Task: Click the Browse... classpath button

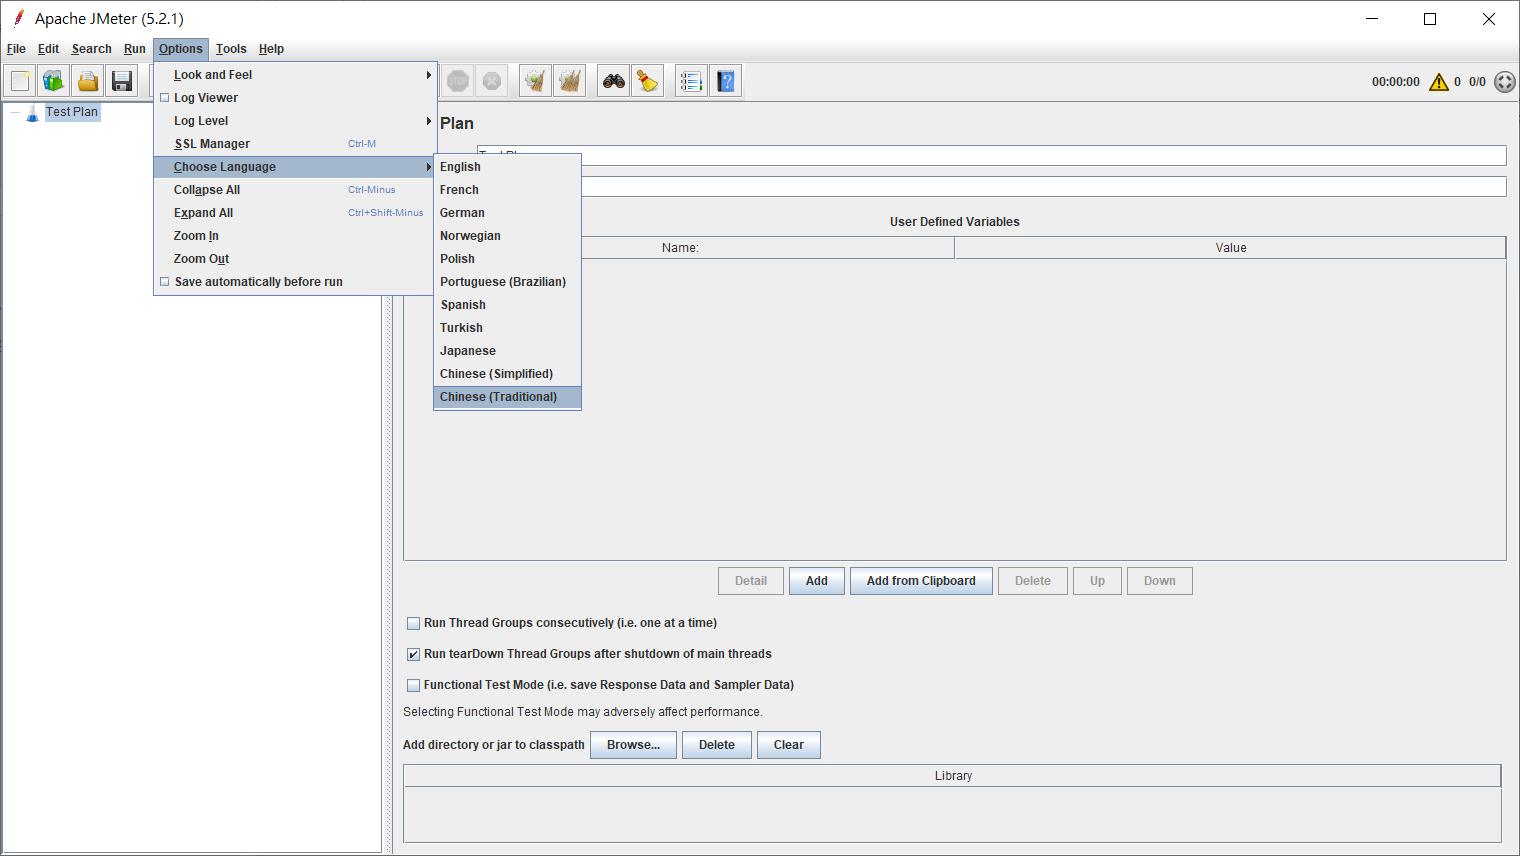Action: point(633,745)
